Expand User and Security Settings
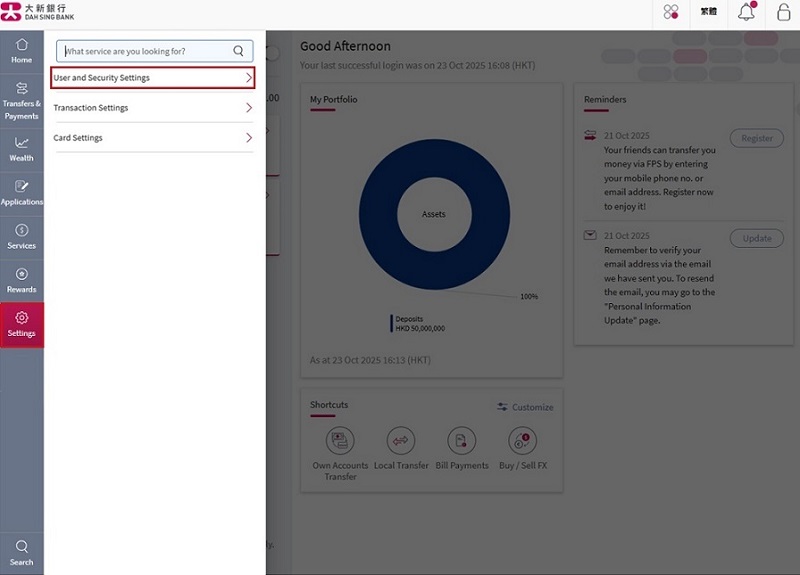Viewport: 800px width, 575px height. click(153, 78)
